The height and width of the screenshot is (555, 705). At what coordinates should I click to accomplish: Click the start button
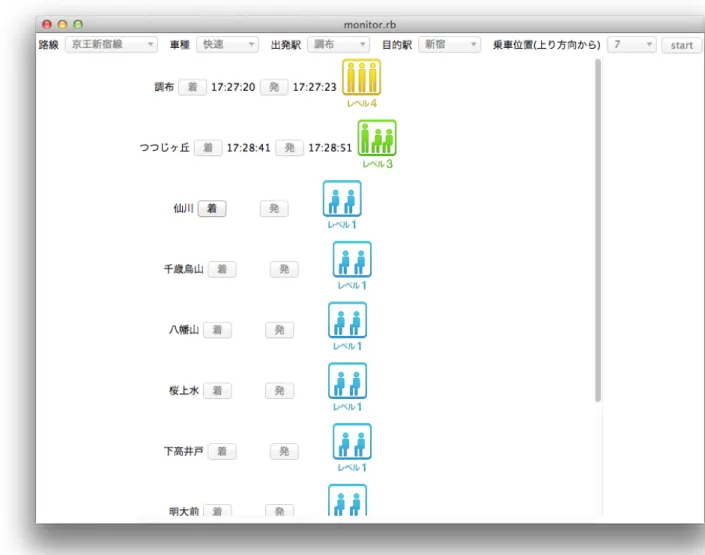[682, 45]
